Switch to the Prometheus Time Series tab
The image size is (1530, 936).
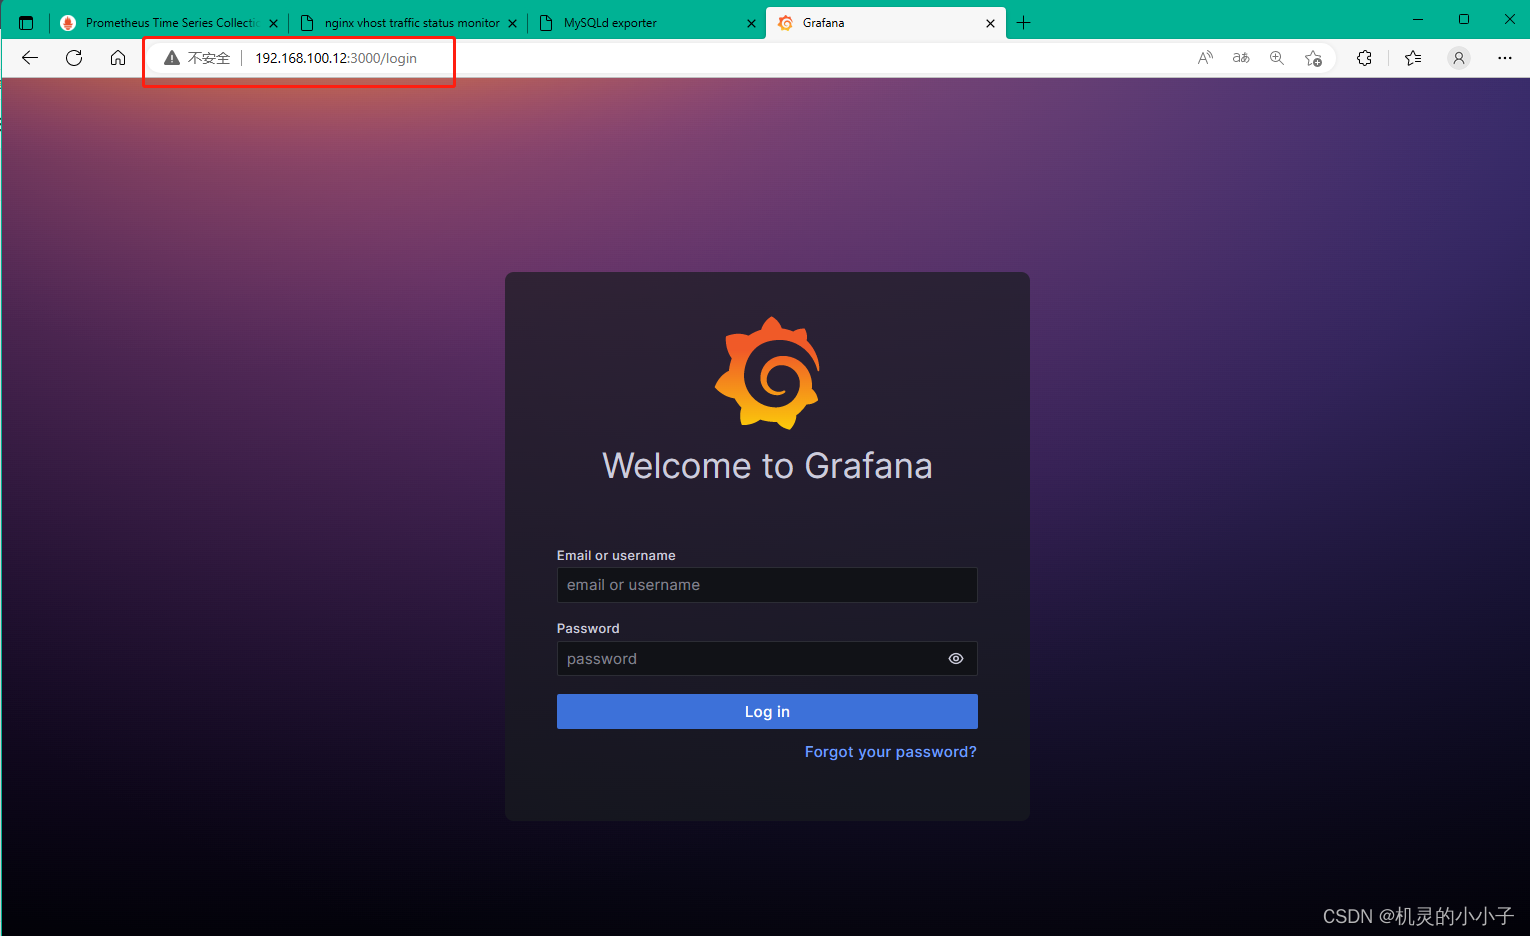[x=170, y=23]
